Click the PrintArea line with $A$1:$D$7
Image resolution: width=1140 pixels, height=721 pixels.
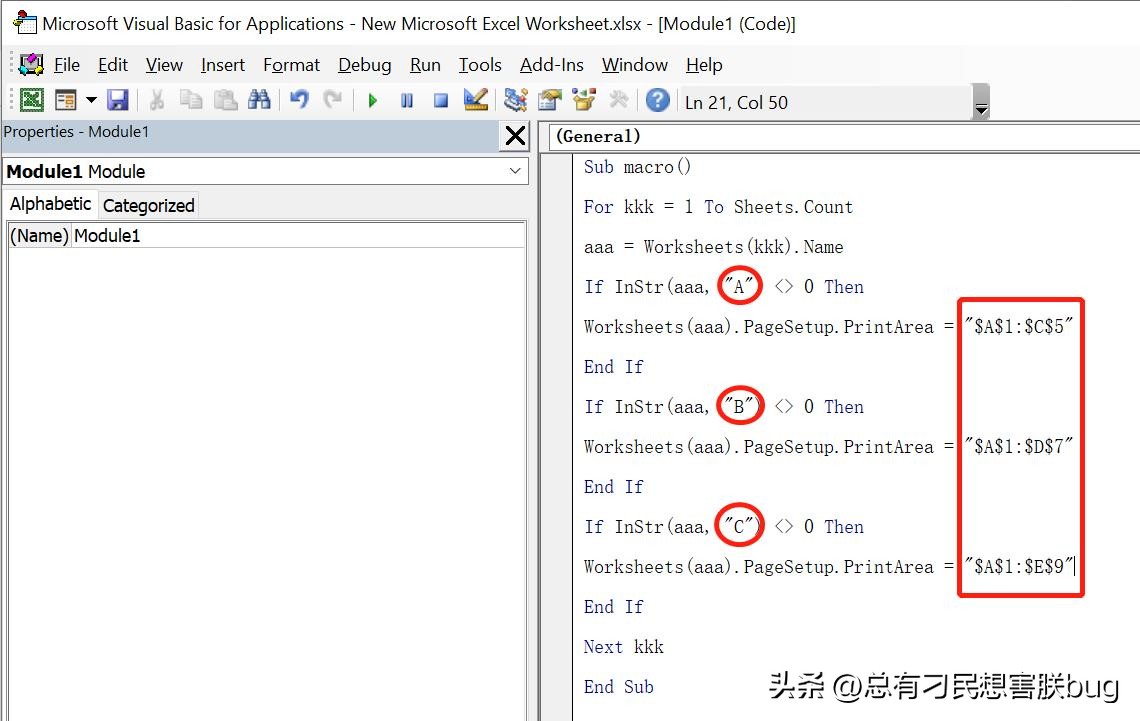click(x=828, y=447)
